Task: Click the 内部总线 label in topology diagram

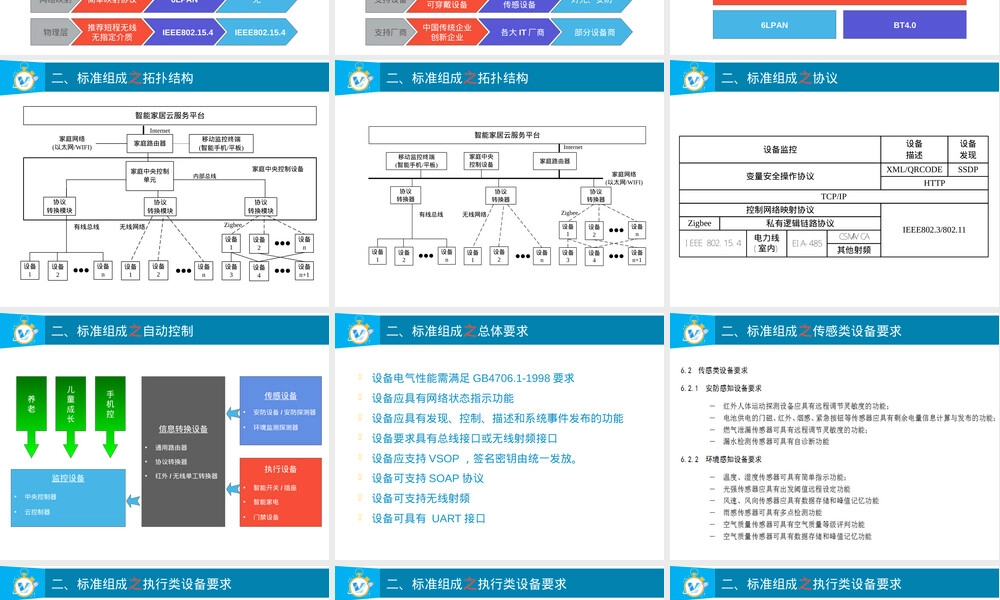Action: pos(205,176)
